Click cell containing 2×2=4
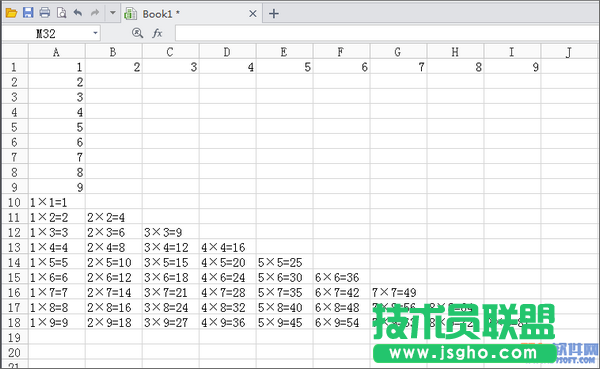Viewport: 600px width, 369px height. 114,217
